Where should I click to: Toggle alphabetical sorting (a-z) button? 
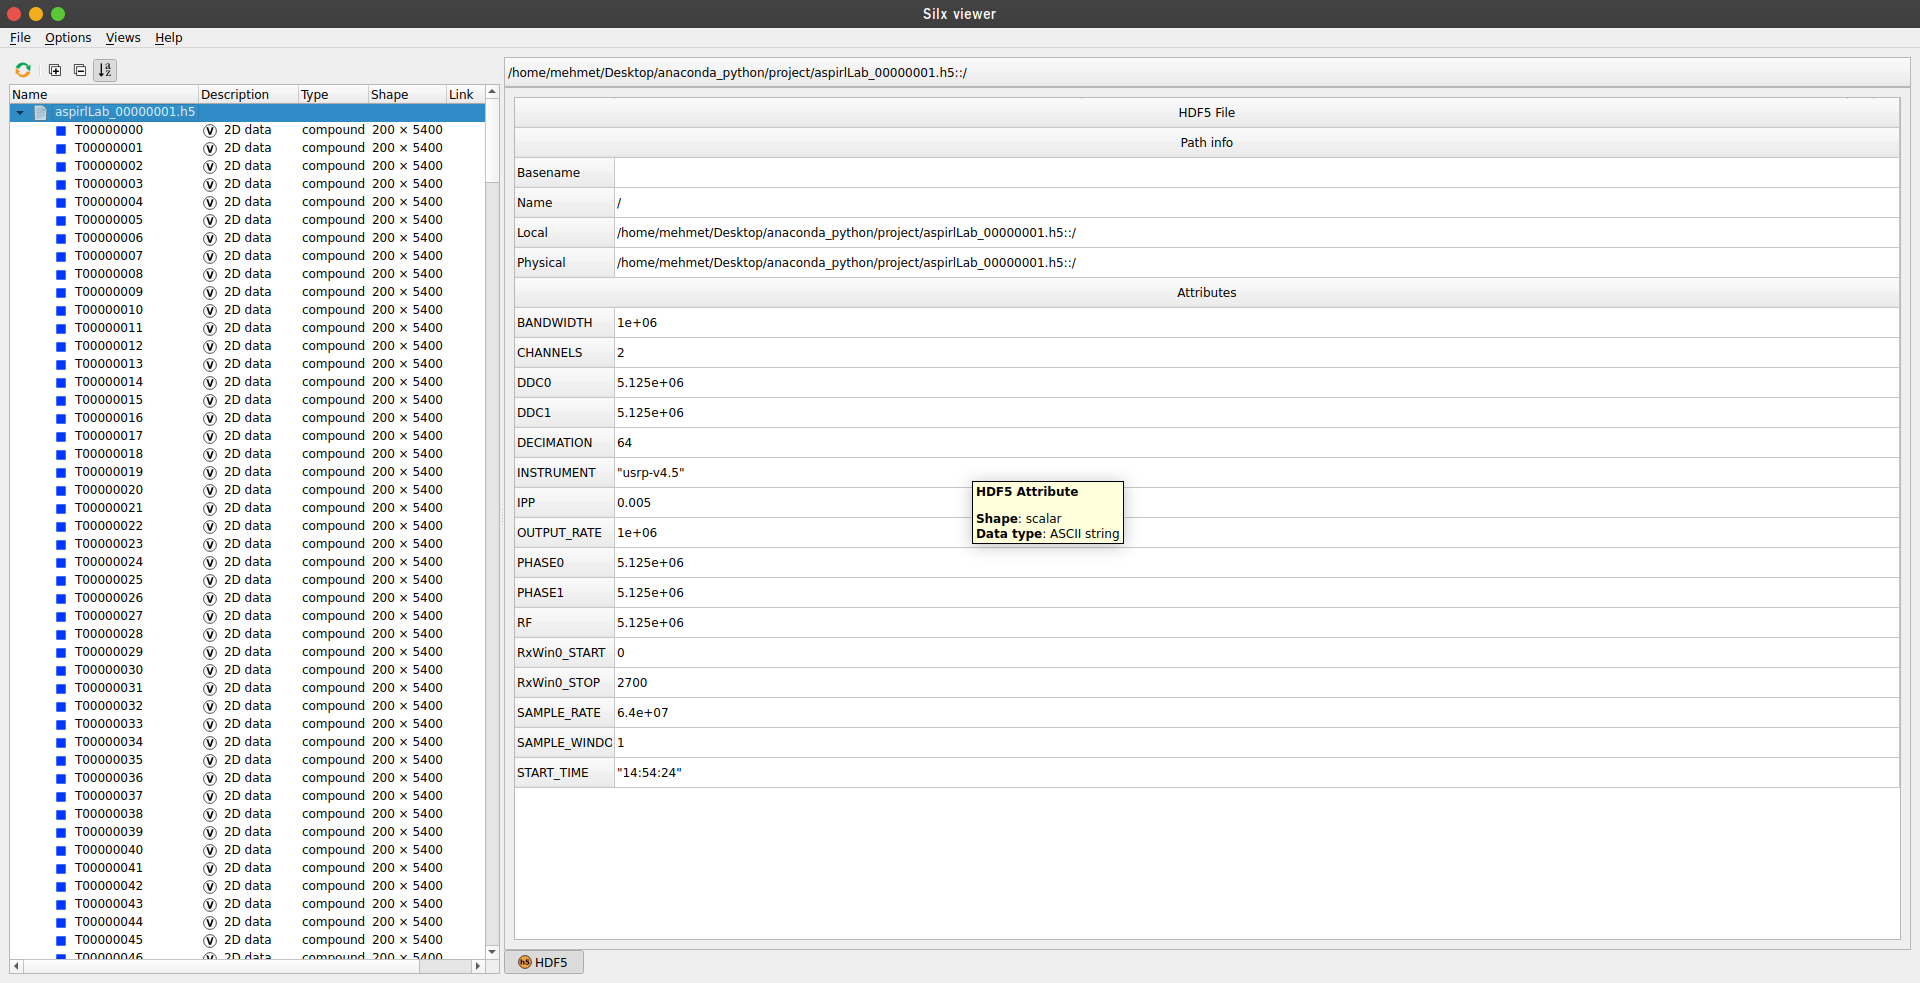105,70
